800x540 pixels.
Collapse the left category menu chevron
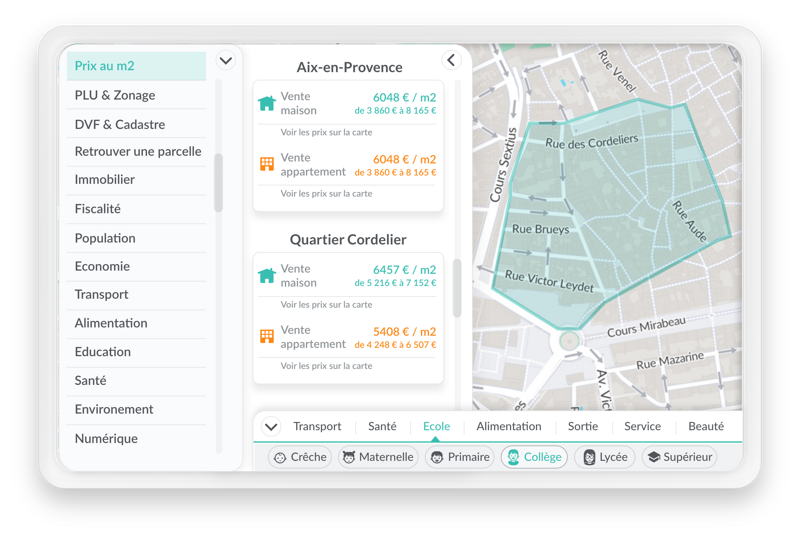coord(226,61)
